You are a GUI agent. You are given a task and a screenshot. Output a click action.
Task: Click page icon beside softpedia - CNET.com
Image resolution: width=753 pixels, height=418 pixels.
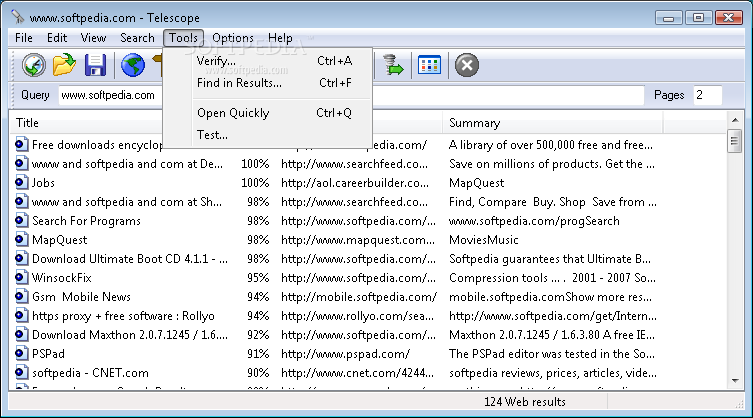coord(21,371)
